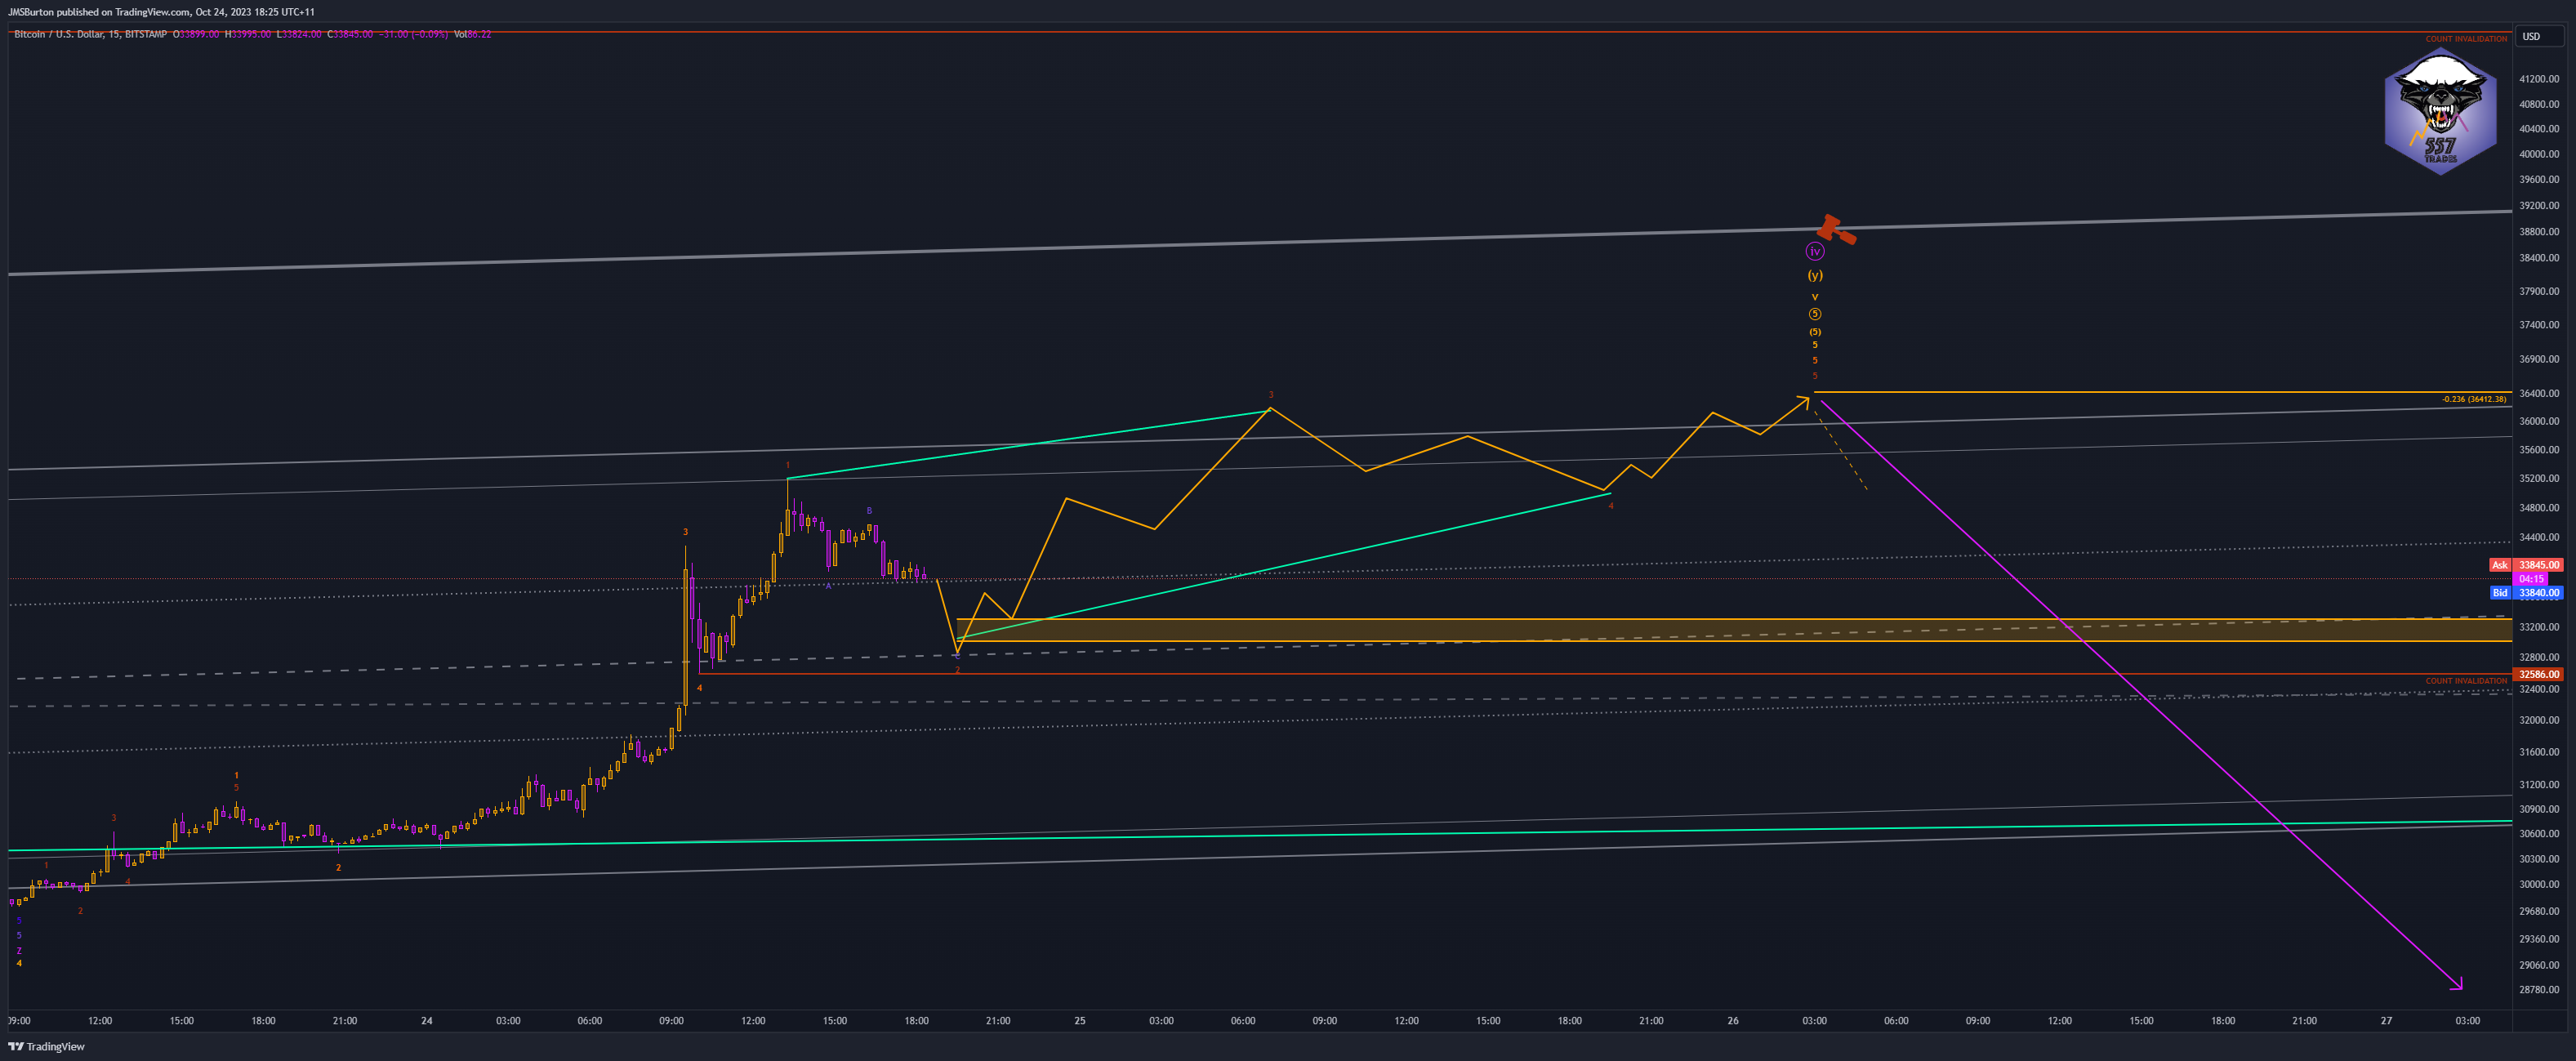Click the high value H33995.00
The height and width of the screenshot is (1061, 2576).
pyautogui.click(x=248, y=34)
